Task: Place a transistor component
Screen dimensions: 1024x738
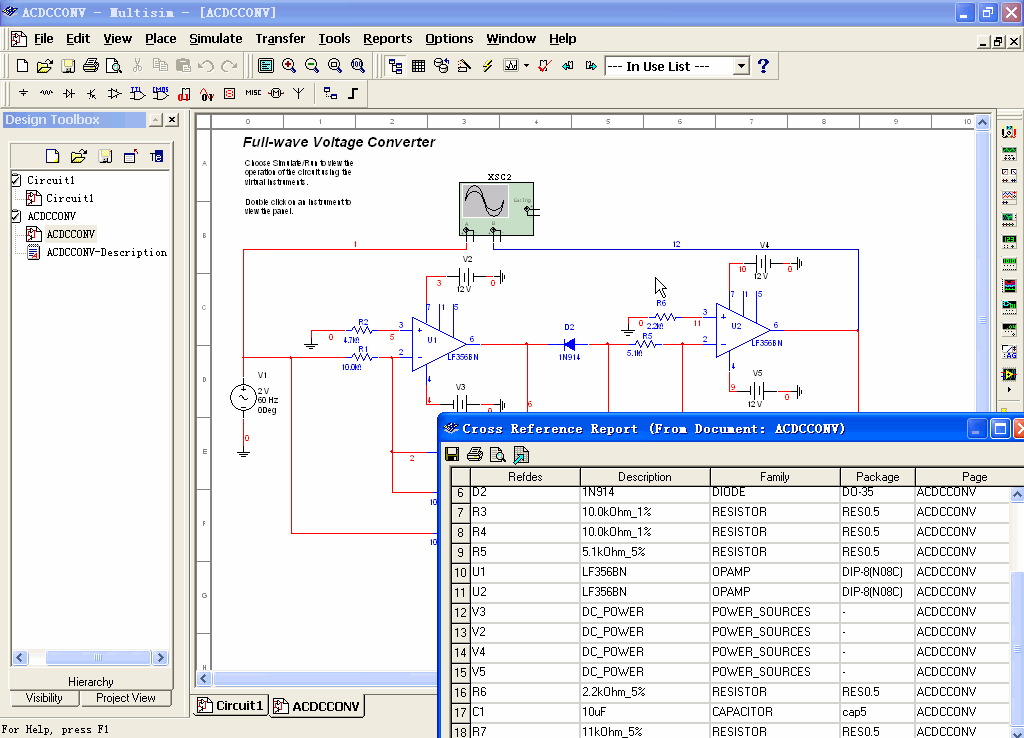Action: point(91,93)
